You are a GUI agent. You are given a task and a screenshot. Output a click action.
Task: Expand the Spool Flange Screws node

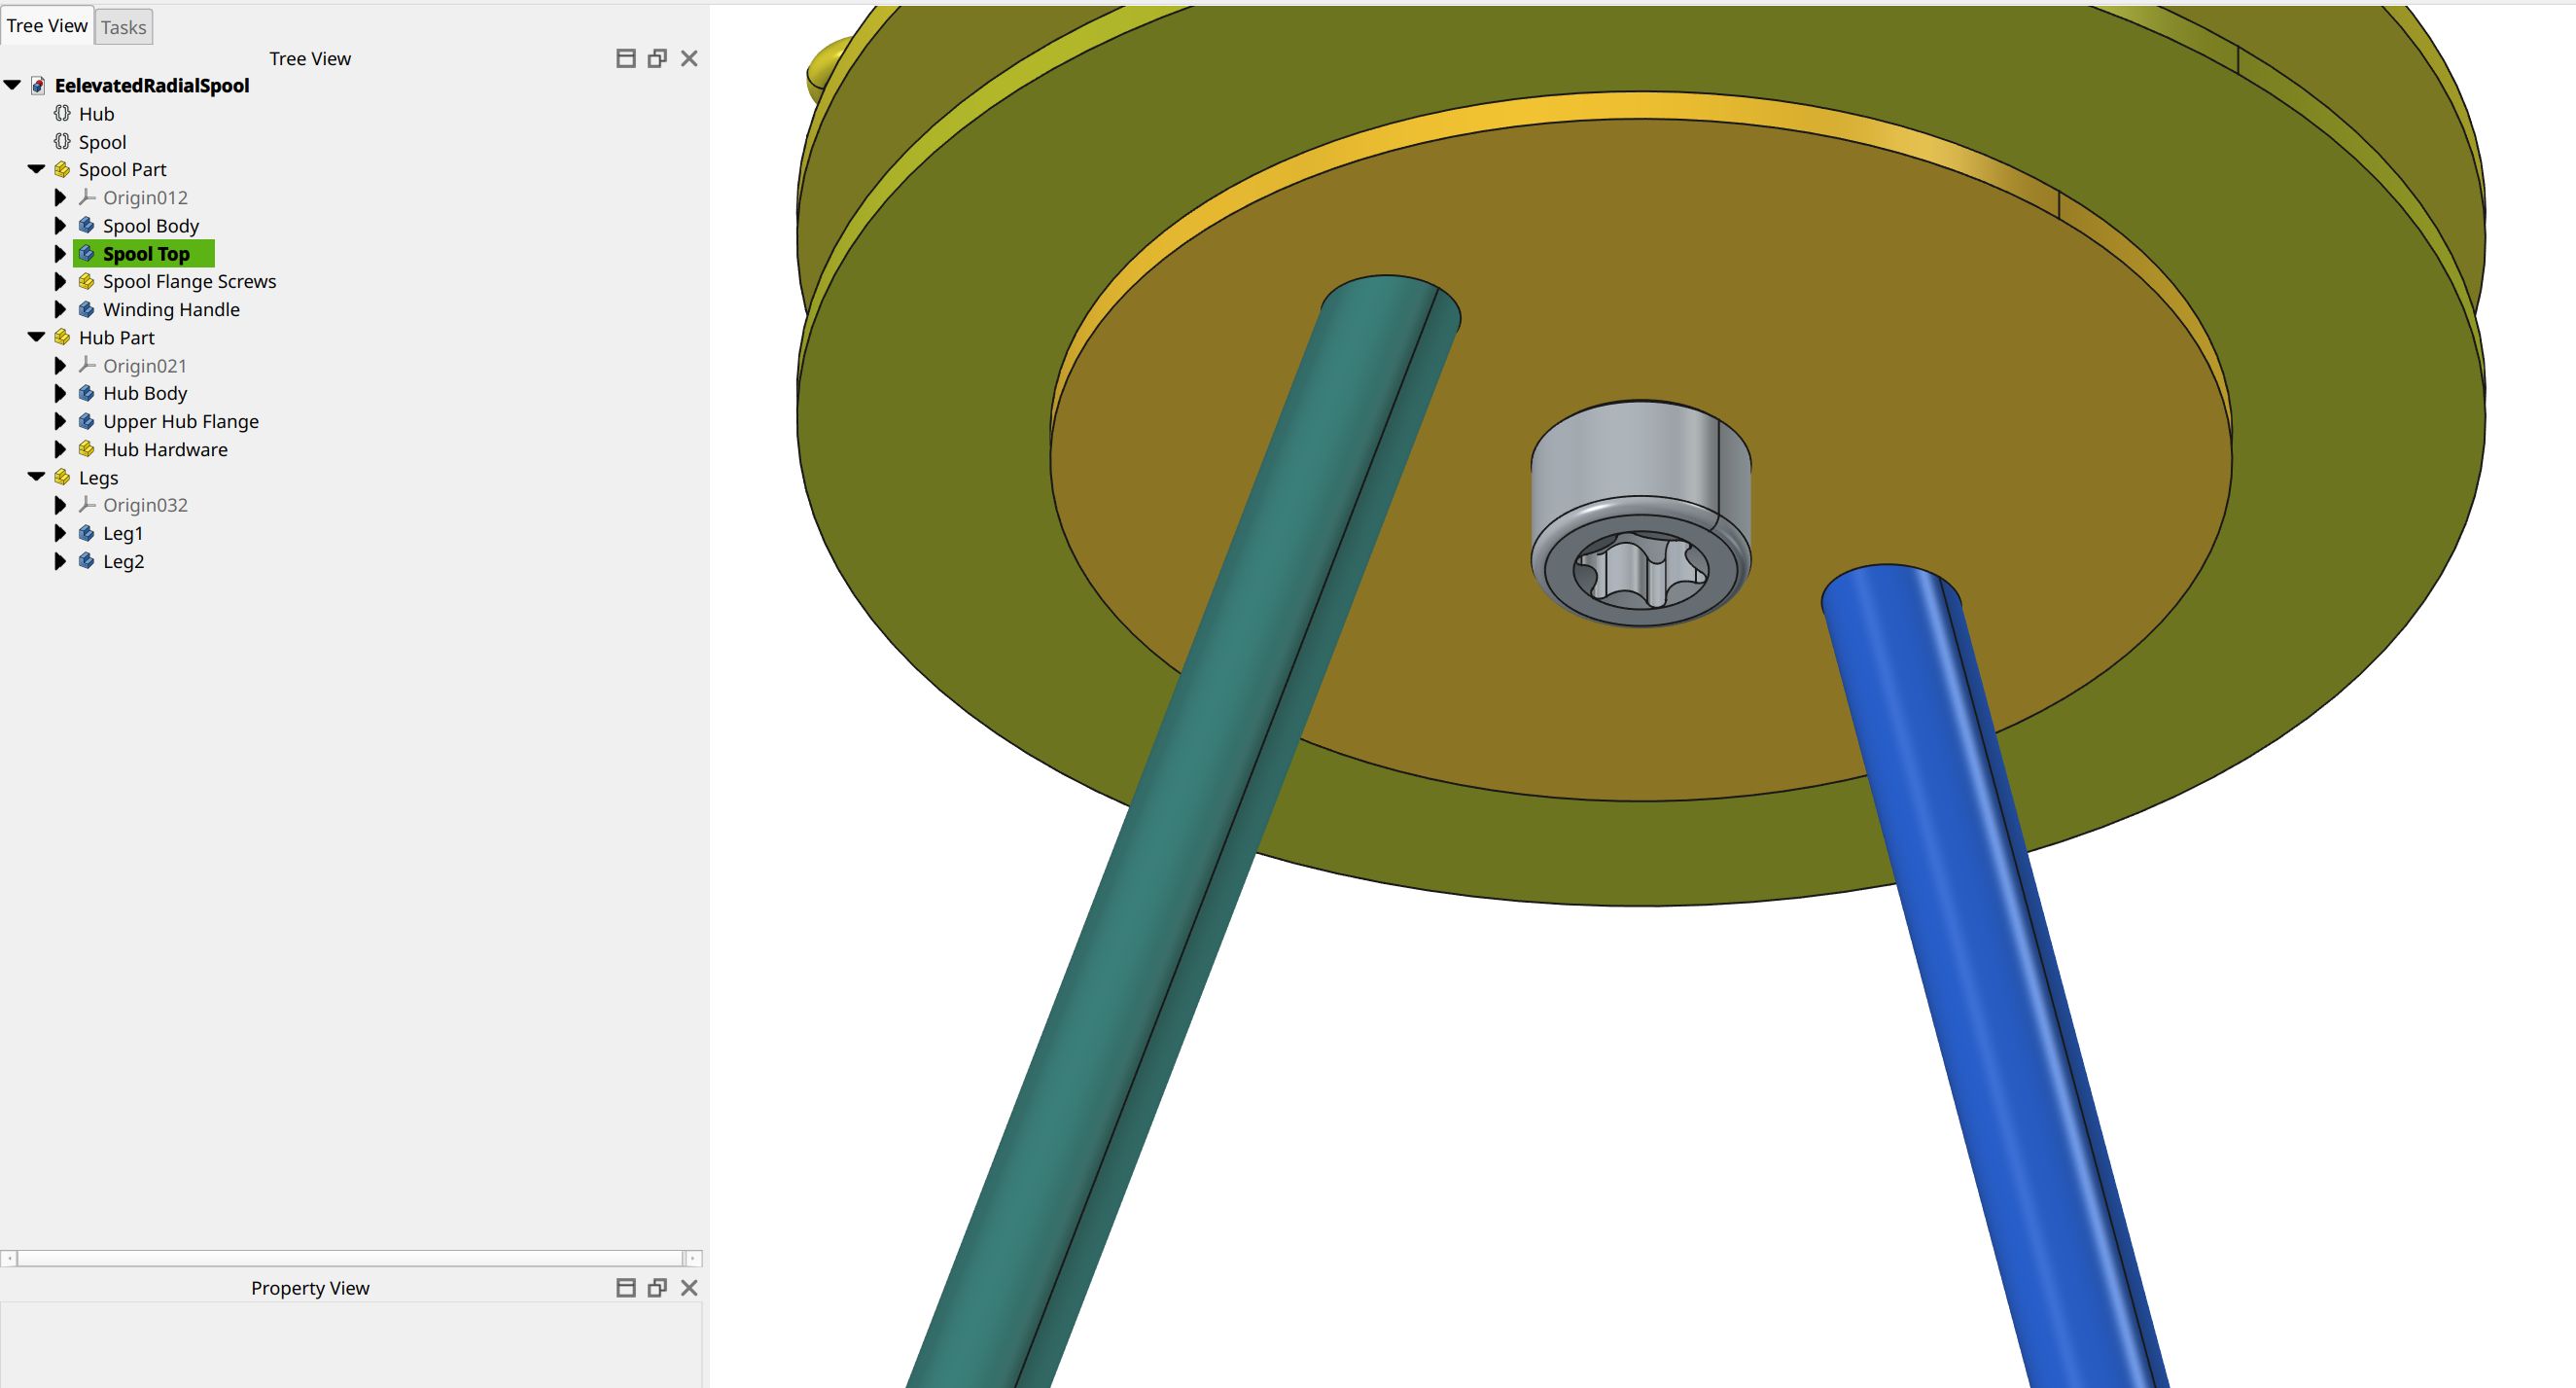[x=60, y=281]
